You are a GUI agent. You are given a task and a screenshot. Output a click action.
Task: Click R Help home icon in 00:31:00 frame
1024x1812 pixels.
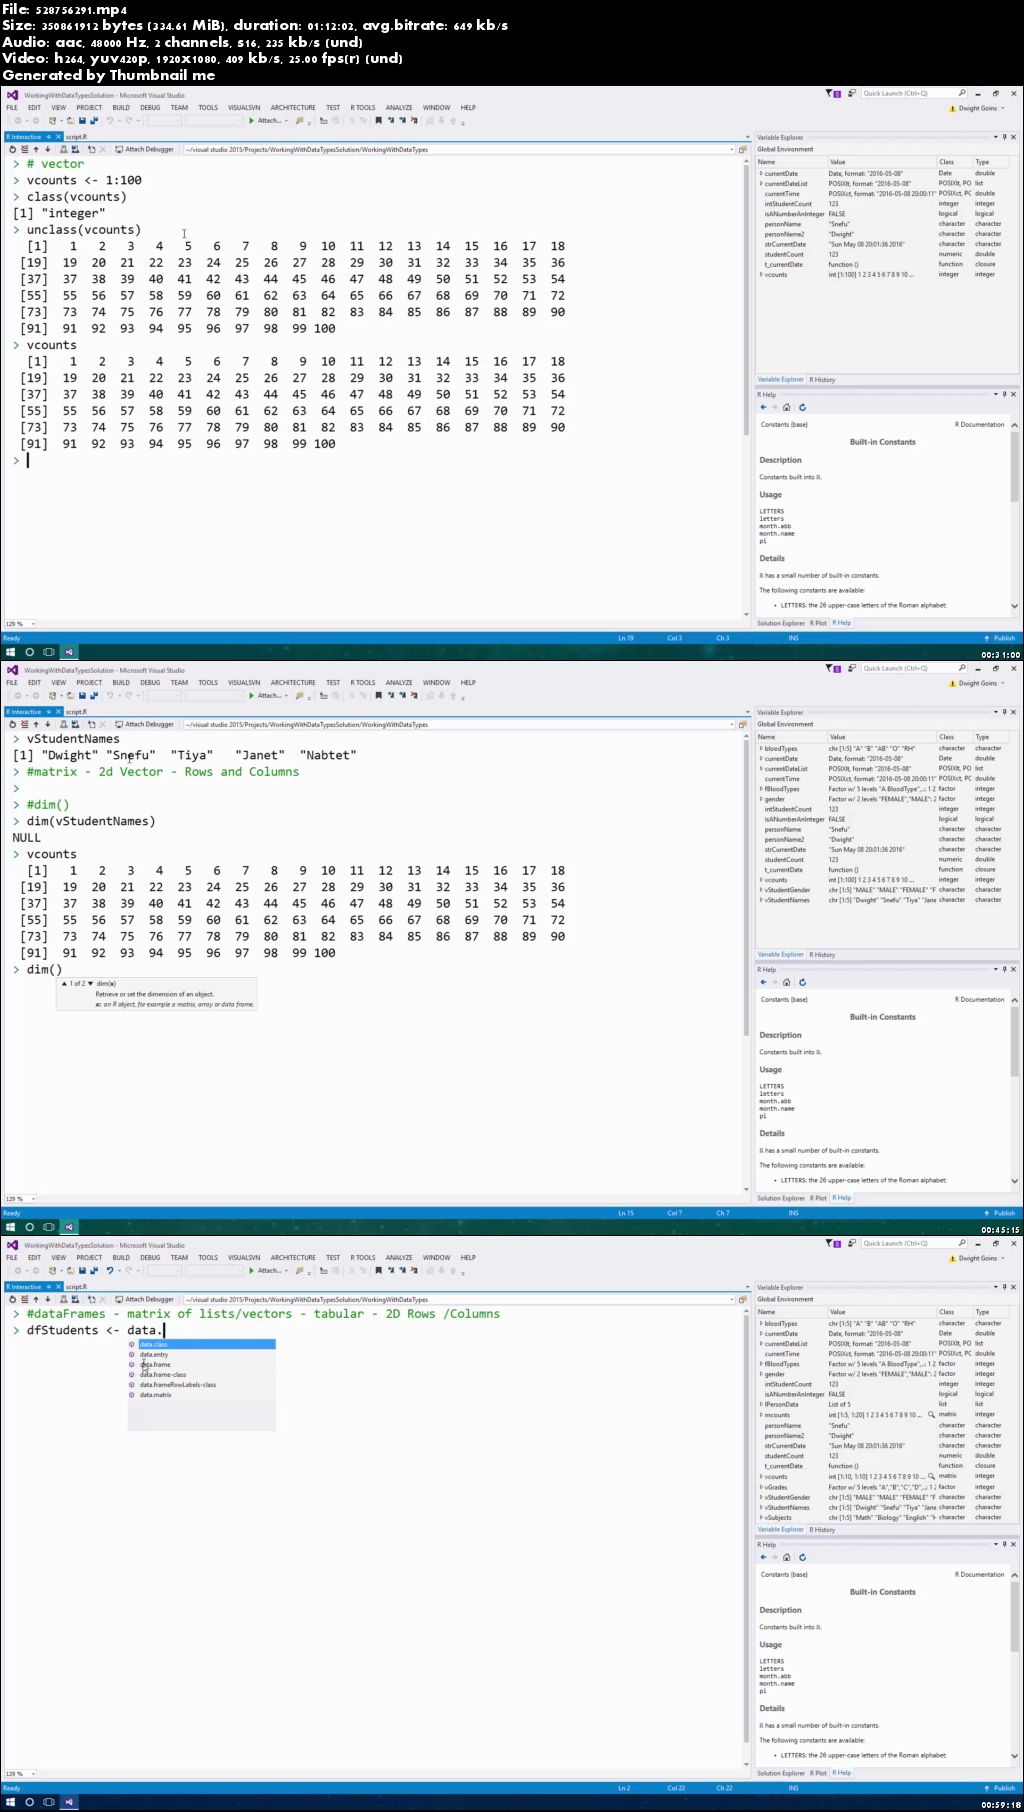coord(787,408)
